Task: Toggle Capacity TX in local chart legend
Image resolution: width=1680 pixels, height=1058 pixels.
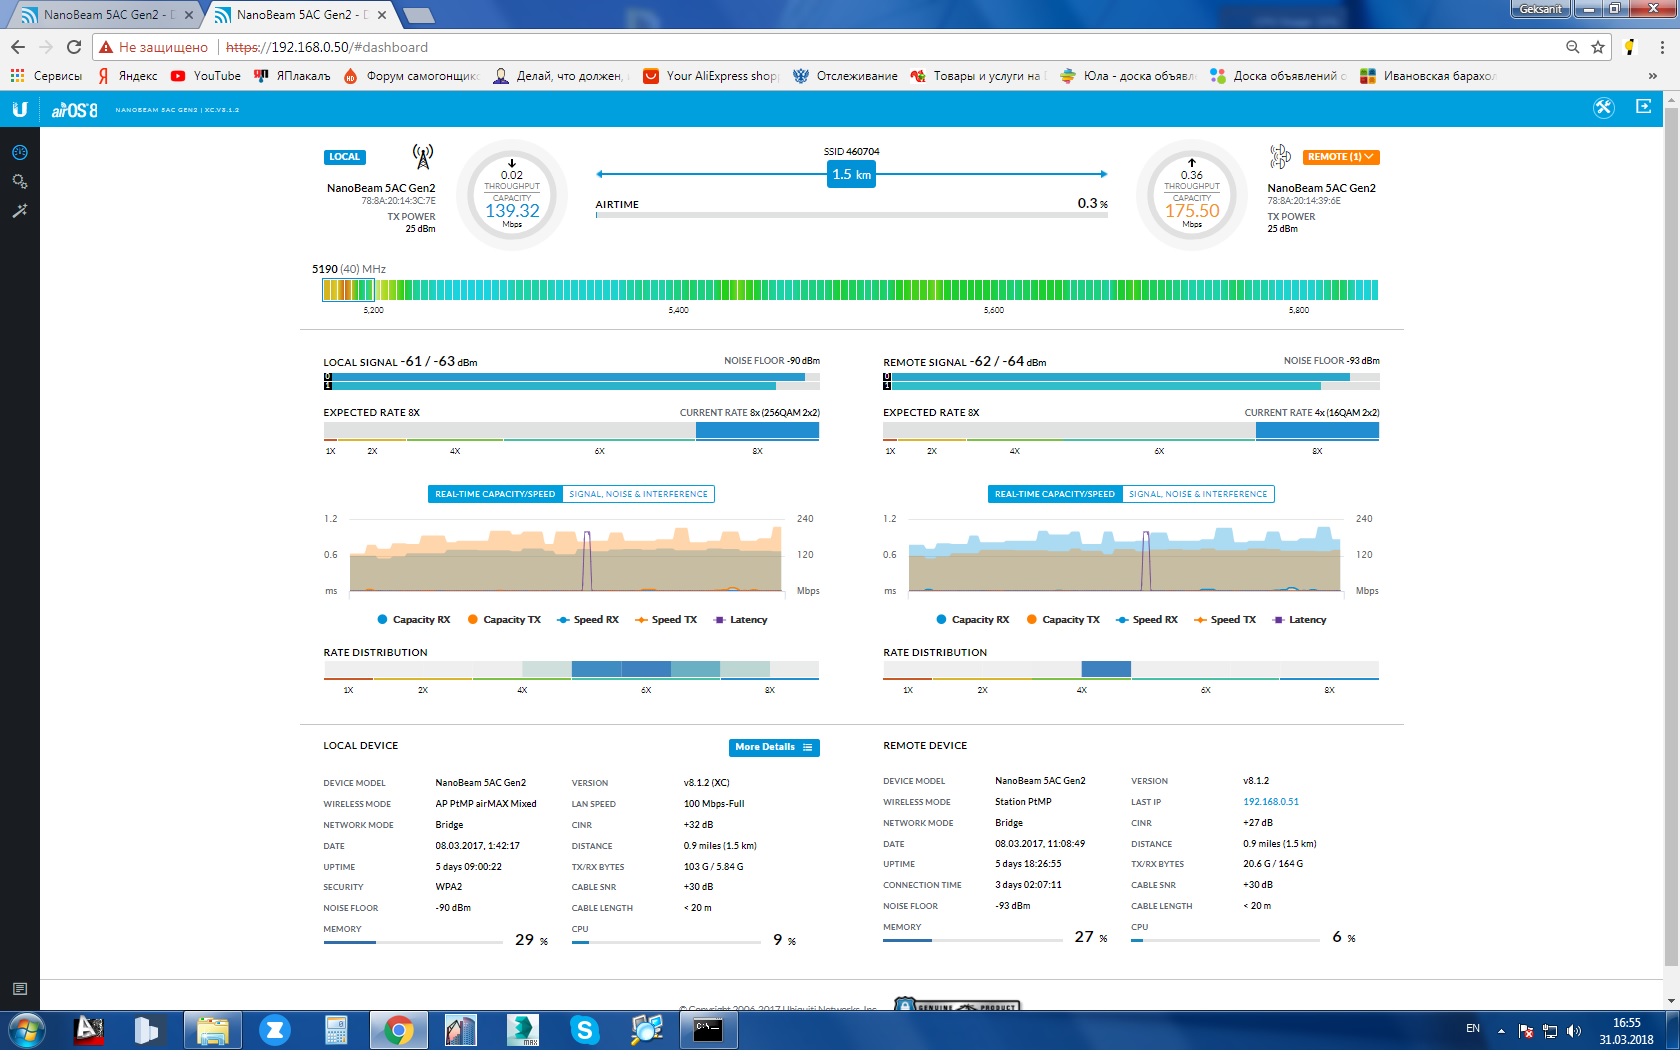Action: 504,620
